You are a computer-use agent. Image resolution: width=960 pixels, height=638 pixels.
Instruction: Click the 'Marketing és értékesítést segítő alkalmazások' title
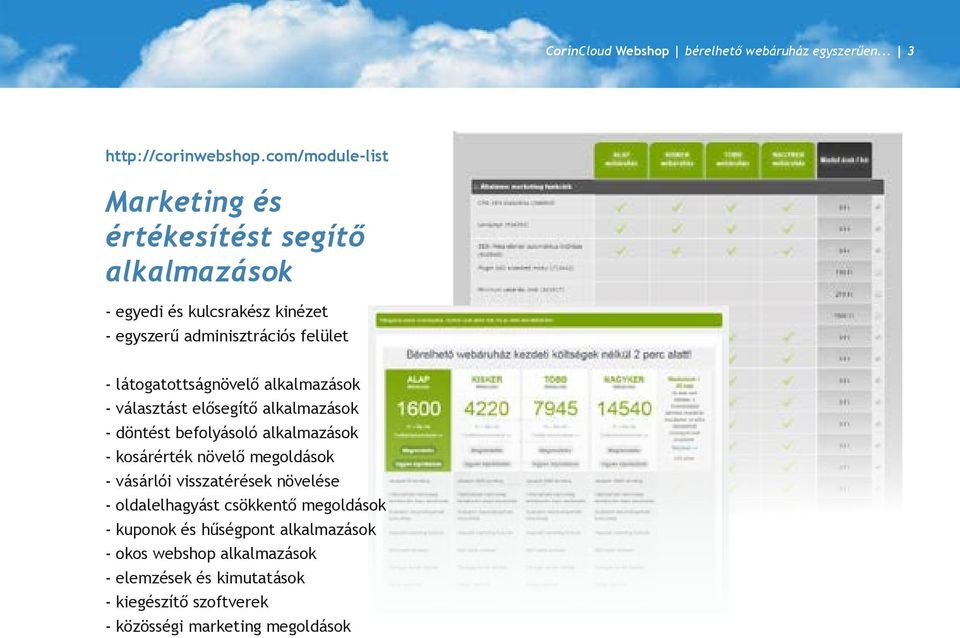coord(236,236)
